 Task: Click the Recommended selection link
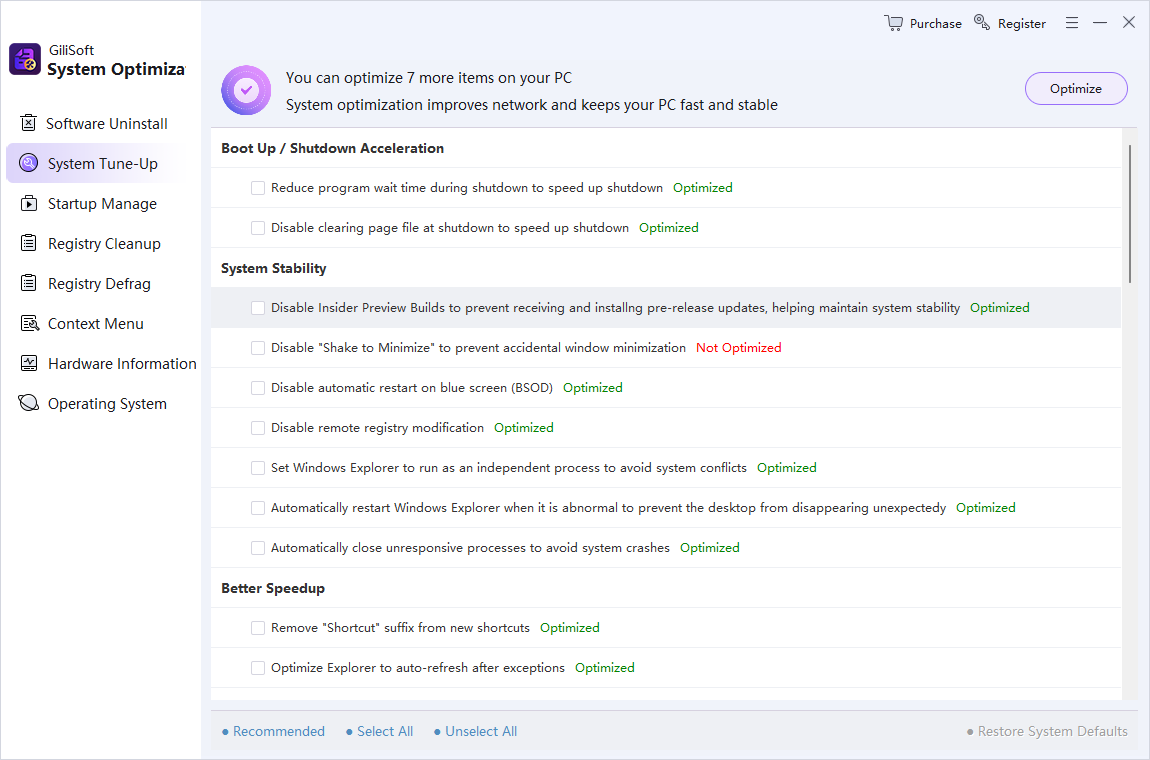[x=274, y=731]
